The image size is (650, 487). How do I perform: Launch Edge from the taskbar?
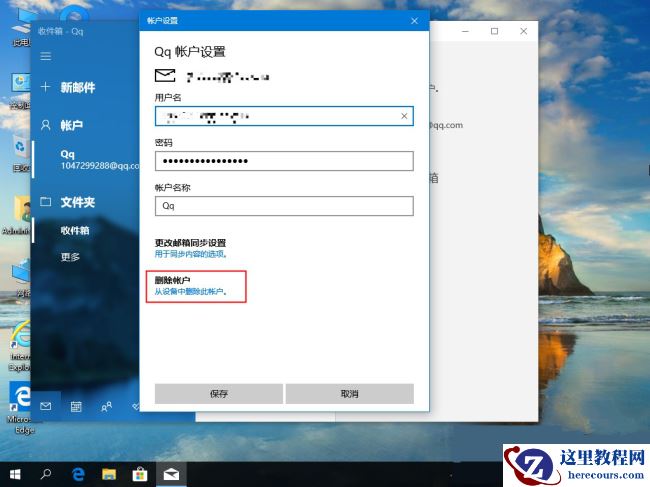(78, 474)
